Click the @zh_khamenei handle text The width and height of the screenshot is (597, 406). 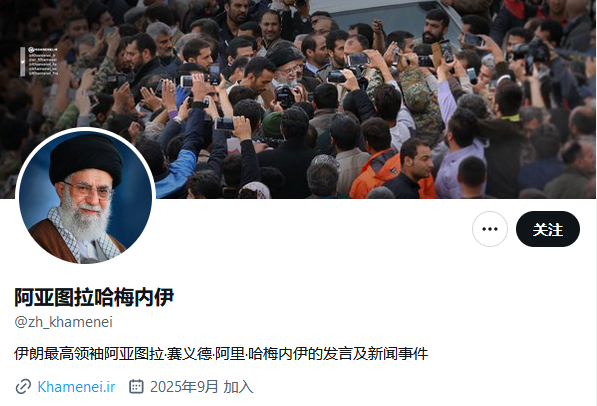(64, 322)
